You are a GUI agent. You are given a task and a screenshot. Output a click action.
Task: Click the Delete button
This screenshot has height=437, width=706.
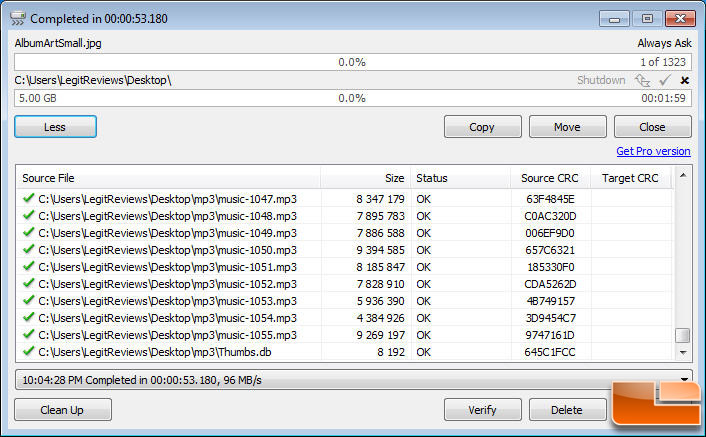coord(568,410)
